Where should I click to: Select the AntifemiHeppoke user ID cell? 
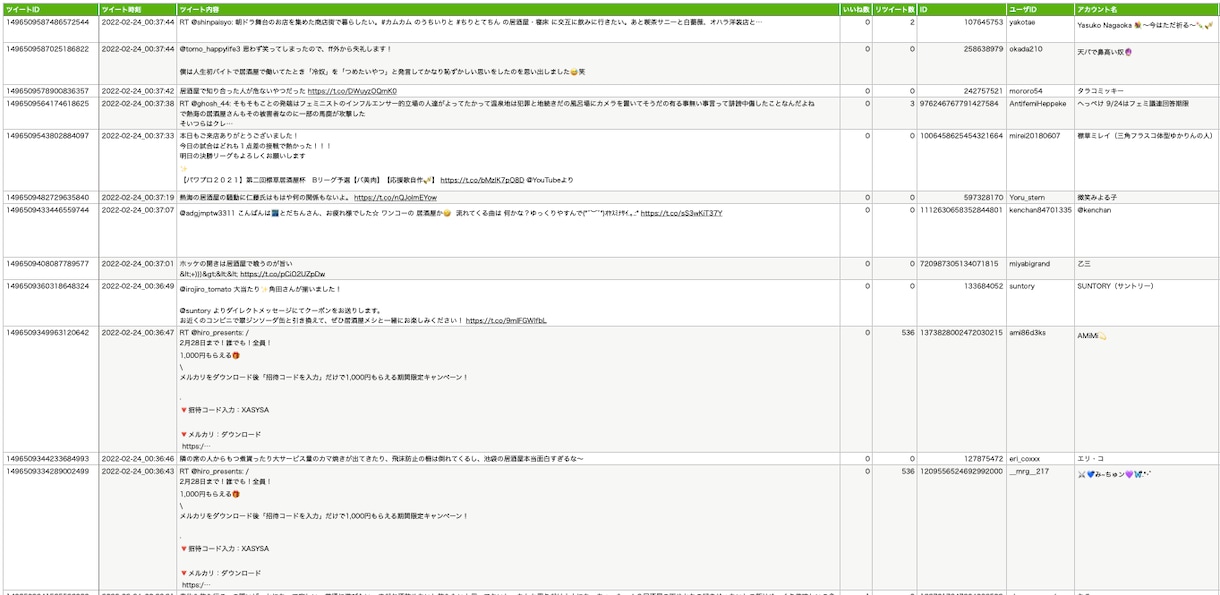pyautogui.click(x=1040, y=113)
